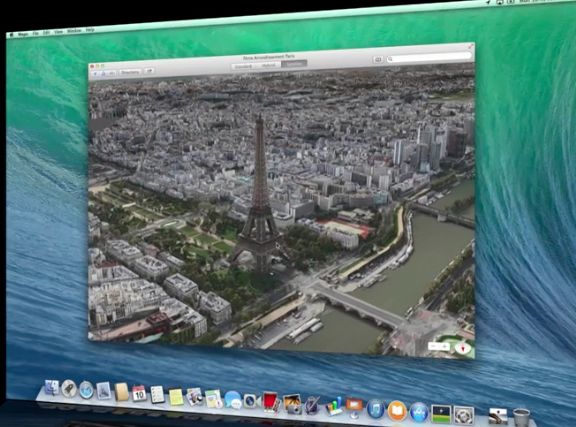Open the Trash in the Dock
576x427 pixels.
coord(521,417)
